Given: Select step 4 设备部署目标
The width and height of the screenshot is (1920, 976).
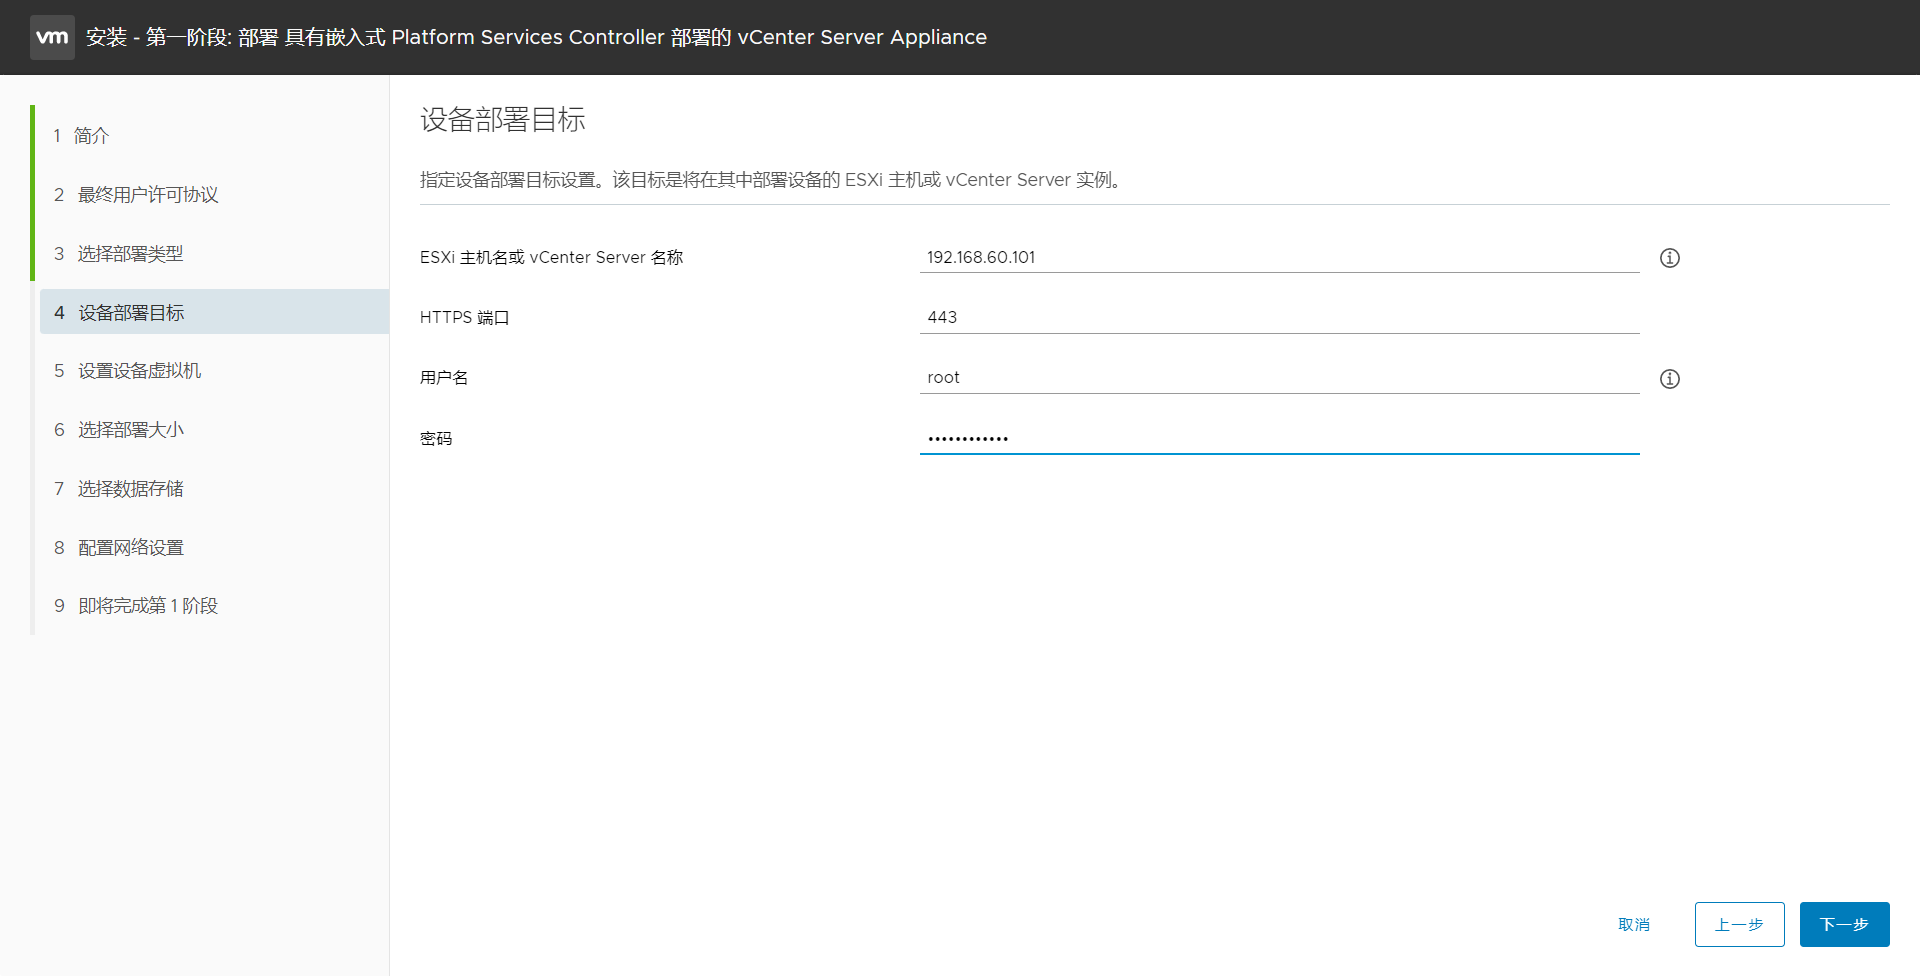Looking at the screenshot, I should click(x=214, y=312).
